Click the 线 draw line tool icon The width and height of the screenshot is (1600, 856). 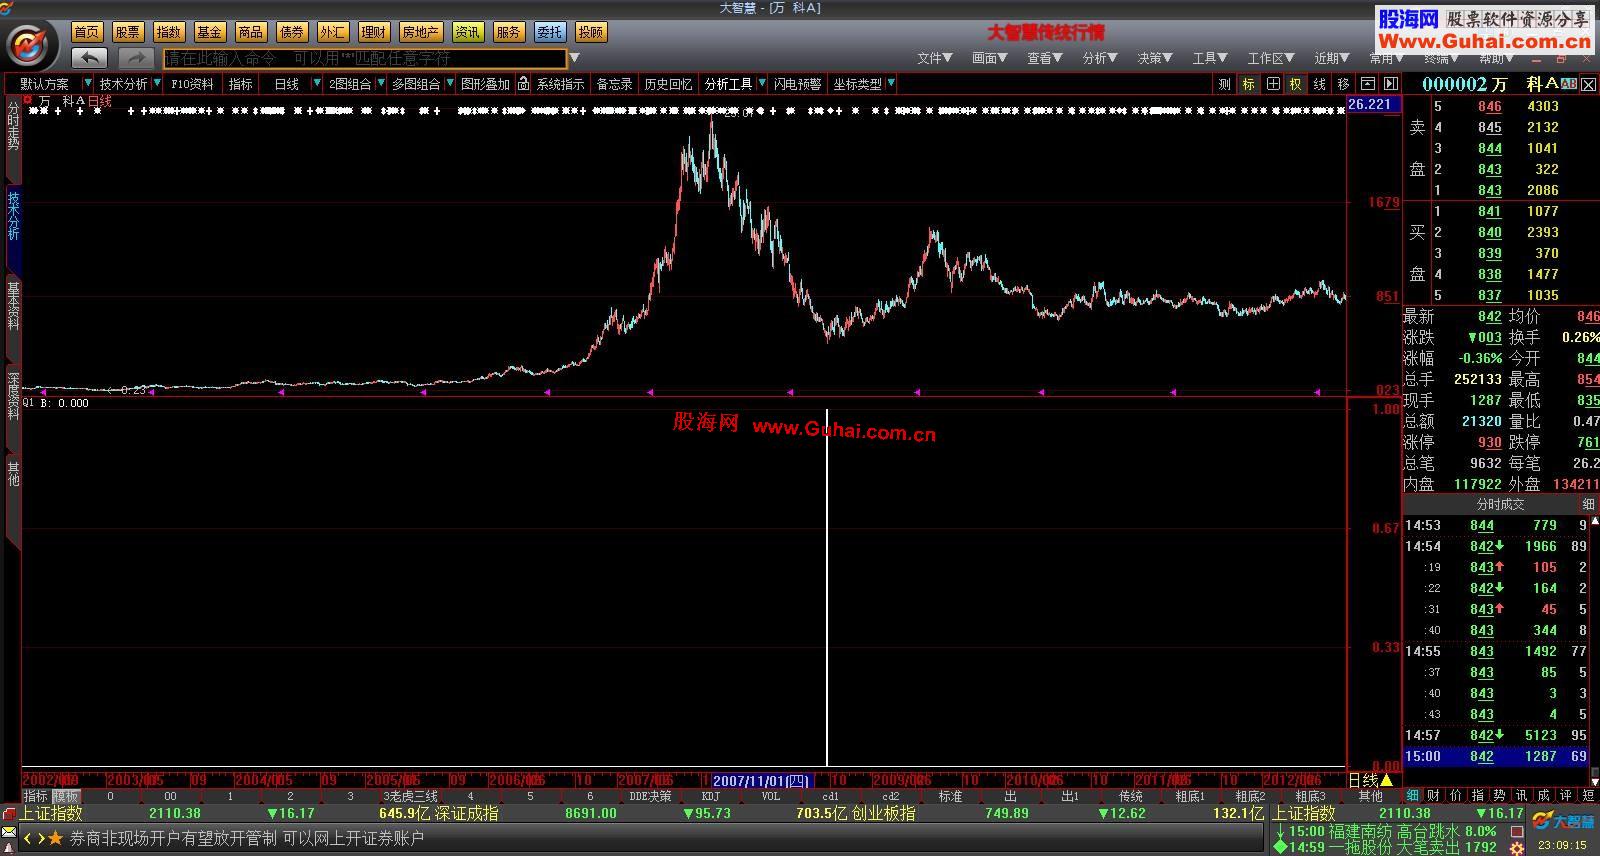[1320, 84]
